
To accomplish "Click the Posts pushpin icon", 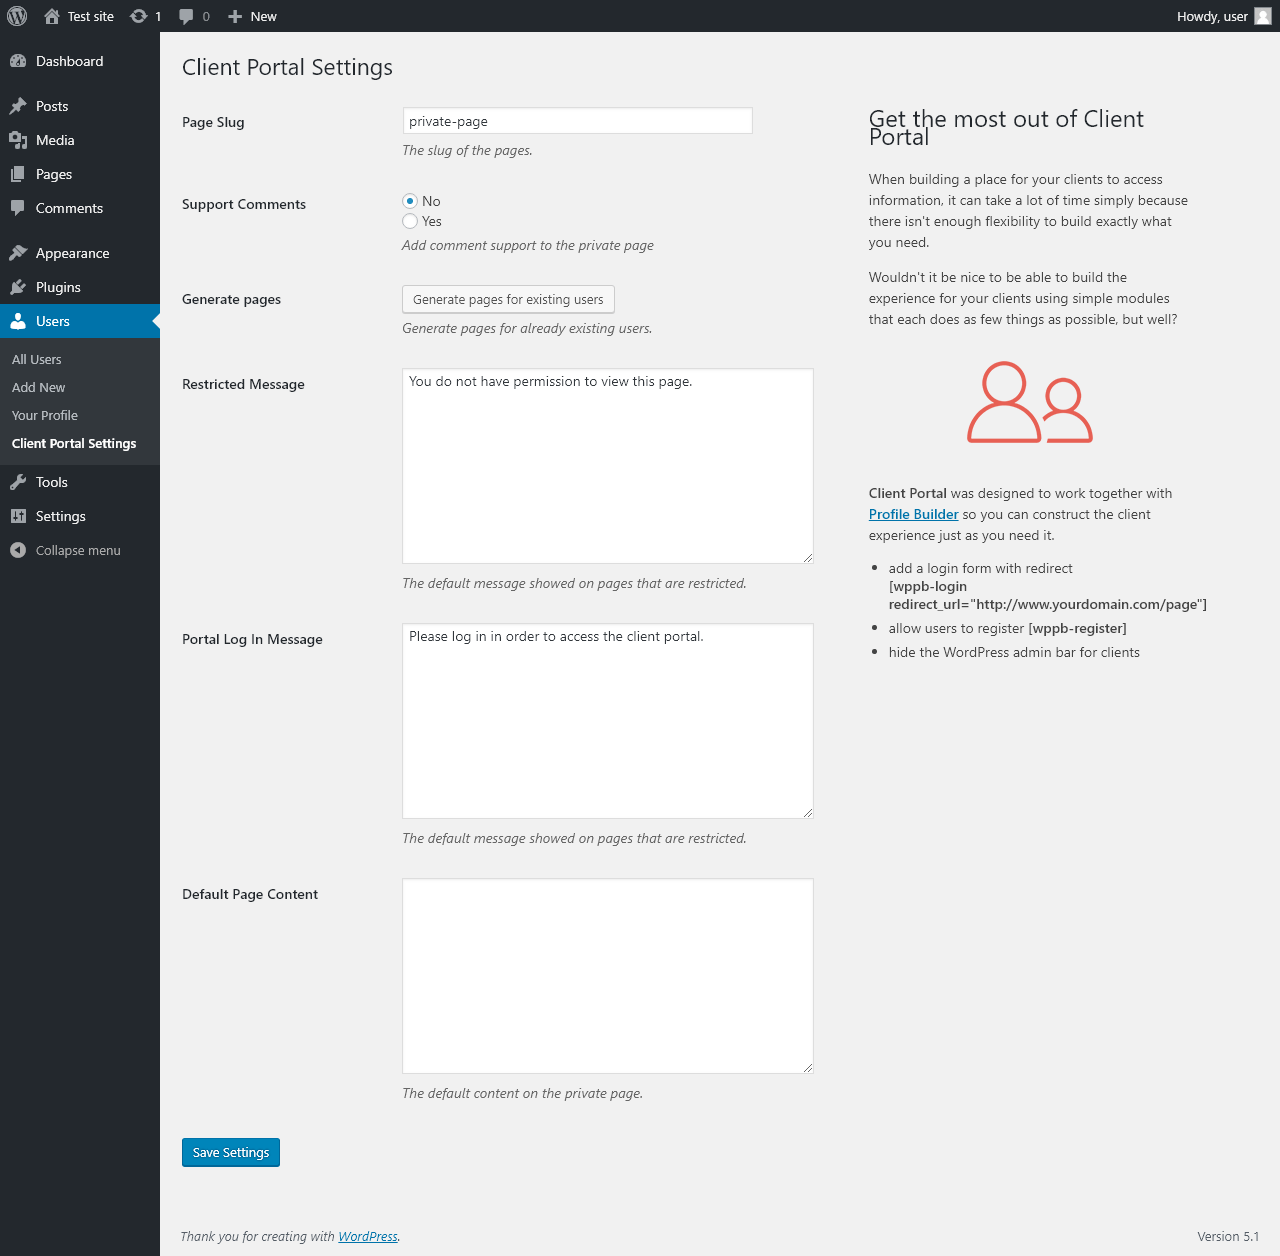I will click(x=18, y=106).
